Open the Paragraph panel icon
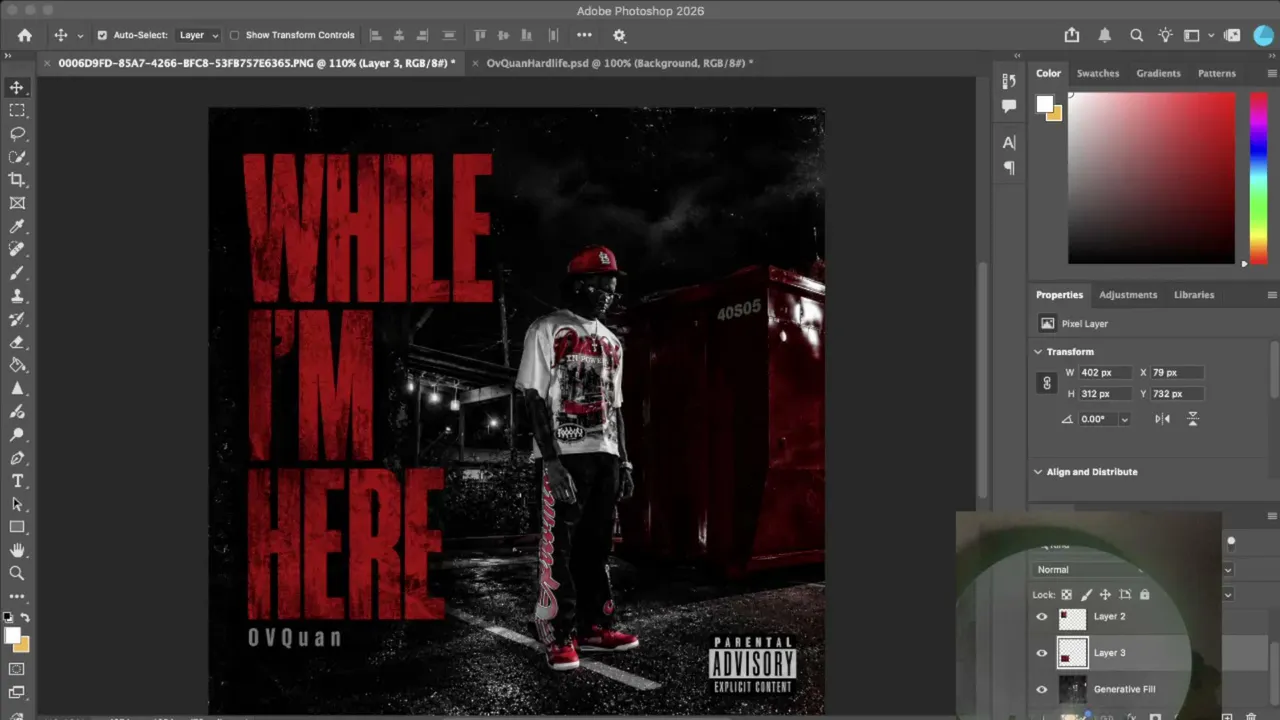The width and height of the screenshot is (1280, 720). tap(1009, 167)
